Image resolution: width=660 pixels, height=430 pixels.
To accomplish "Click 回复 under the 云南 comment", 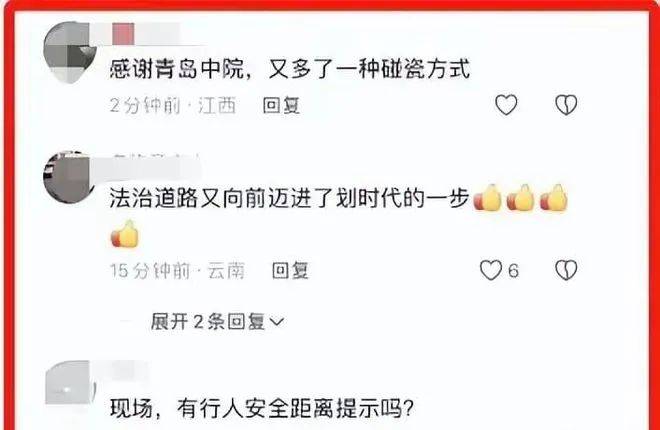I will point(290,271).
